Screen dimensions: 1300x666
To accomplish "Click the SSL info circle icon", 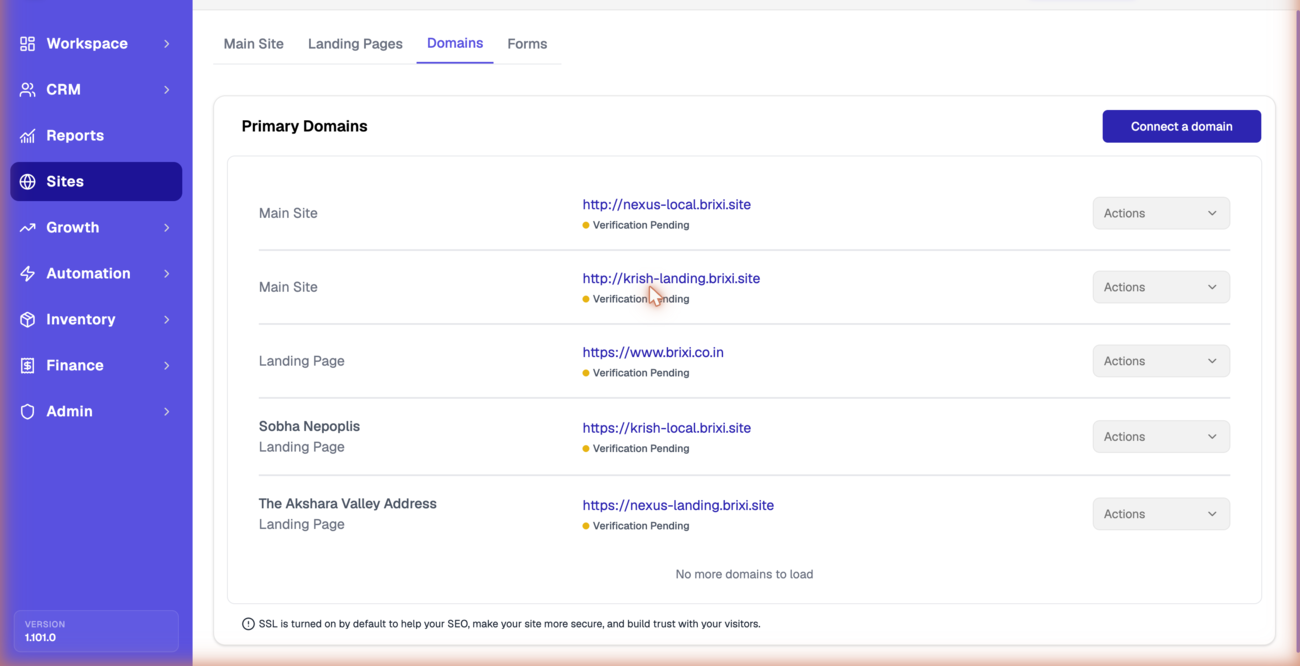I will 248,624.
